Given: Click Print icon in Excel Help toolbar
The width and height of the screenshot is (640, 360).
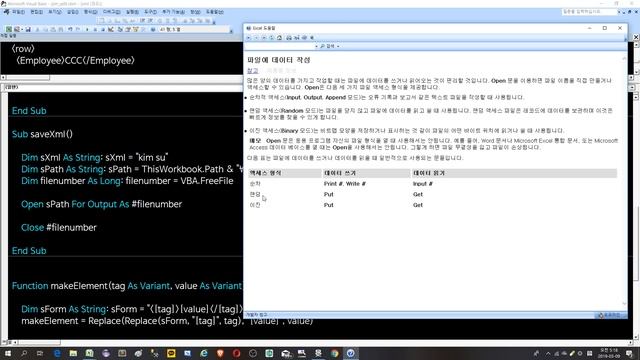Looking at the screenshot, I should [x=289, y=38].
